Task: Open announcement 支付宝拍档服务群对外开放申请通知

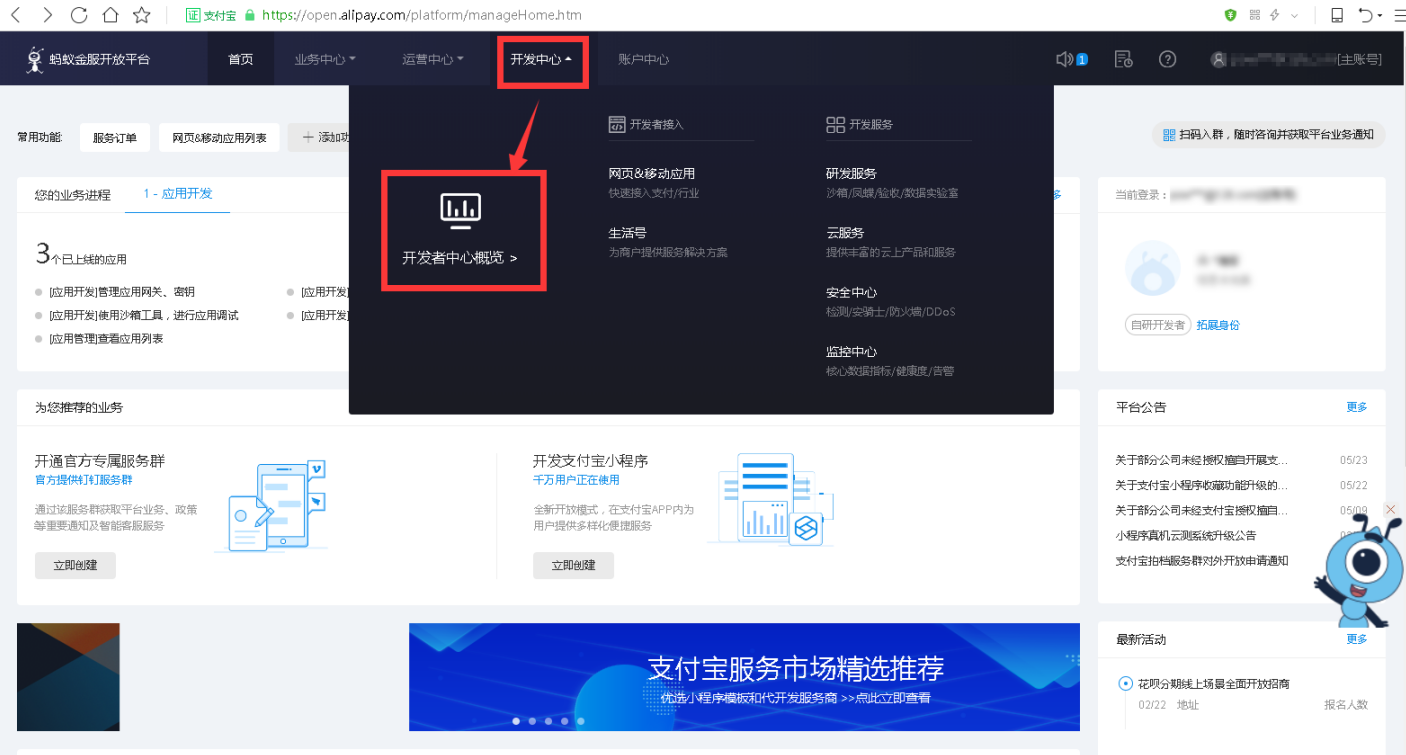Action: pyautogui.click(x=1201, y=560)
